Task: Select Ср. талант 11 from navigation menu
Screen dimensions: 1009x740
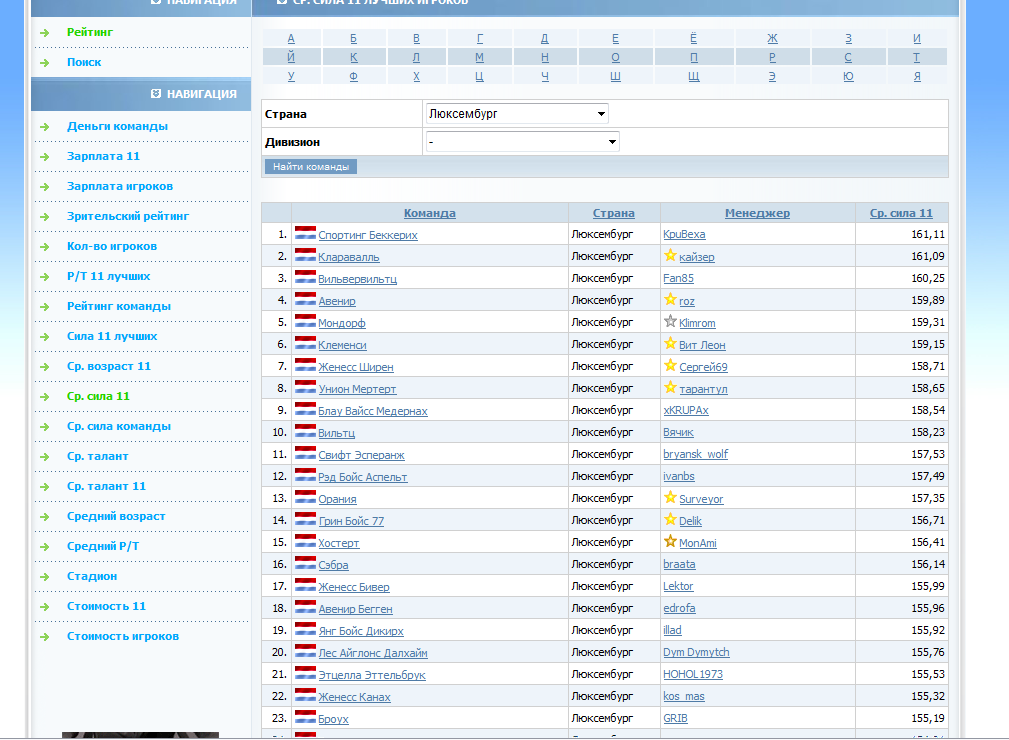Action: click(106, 486)
